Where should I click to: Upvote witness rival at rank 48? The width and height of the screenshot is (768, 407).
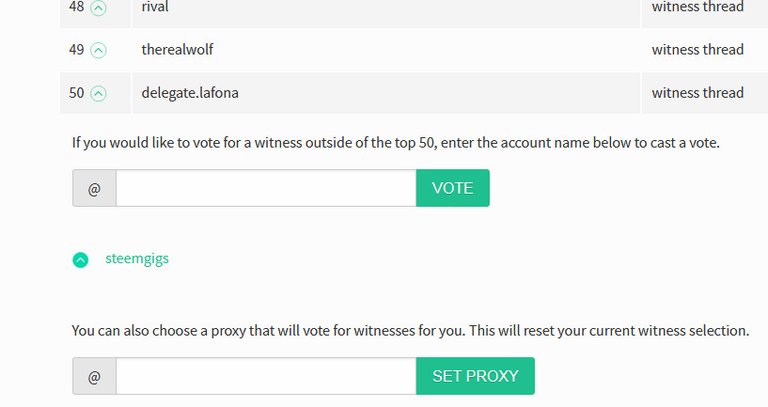(98, 7)
